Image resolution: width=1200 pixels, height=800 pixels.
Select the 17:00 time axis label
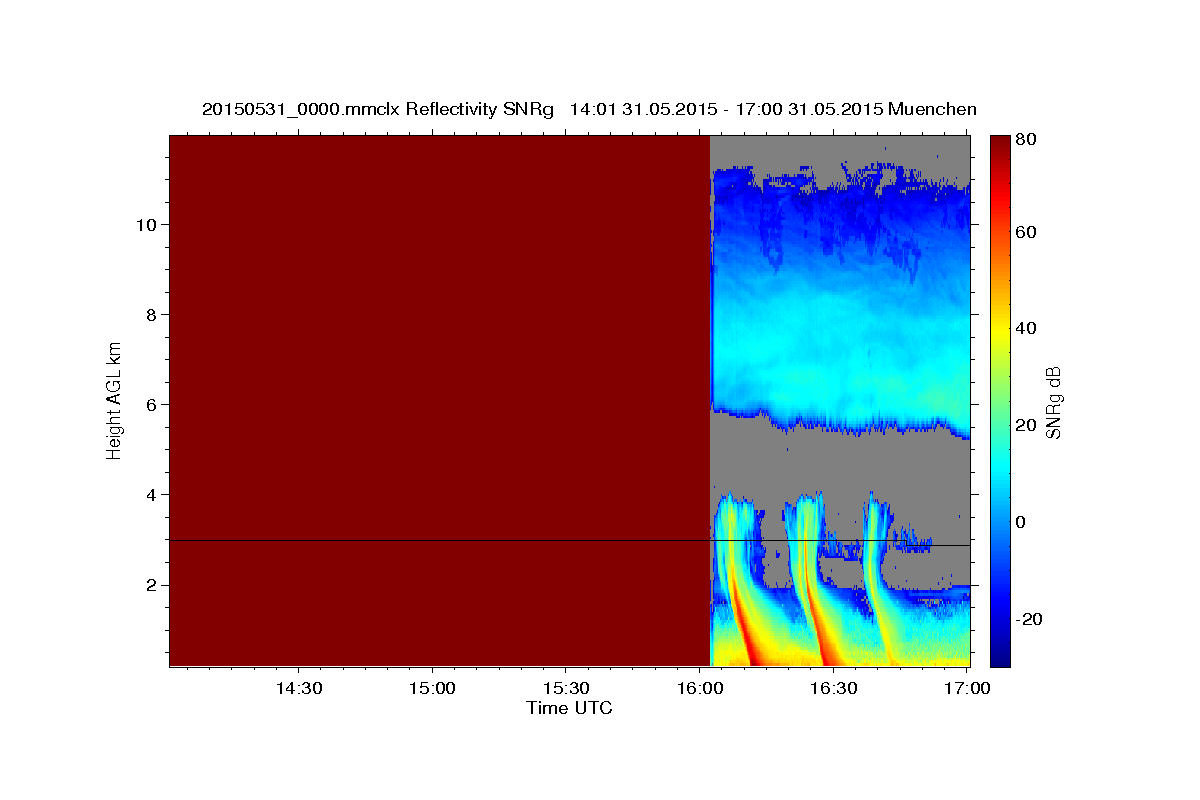968,689
